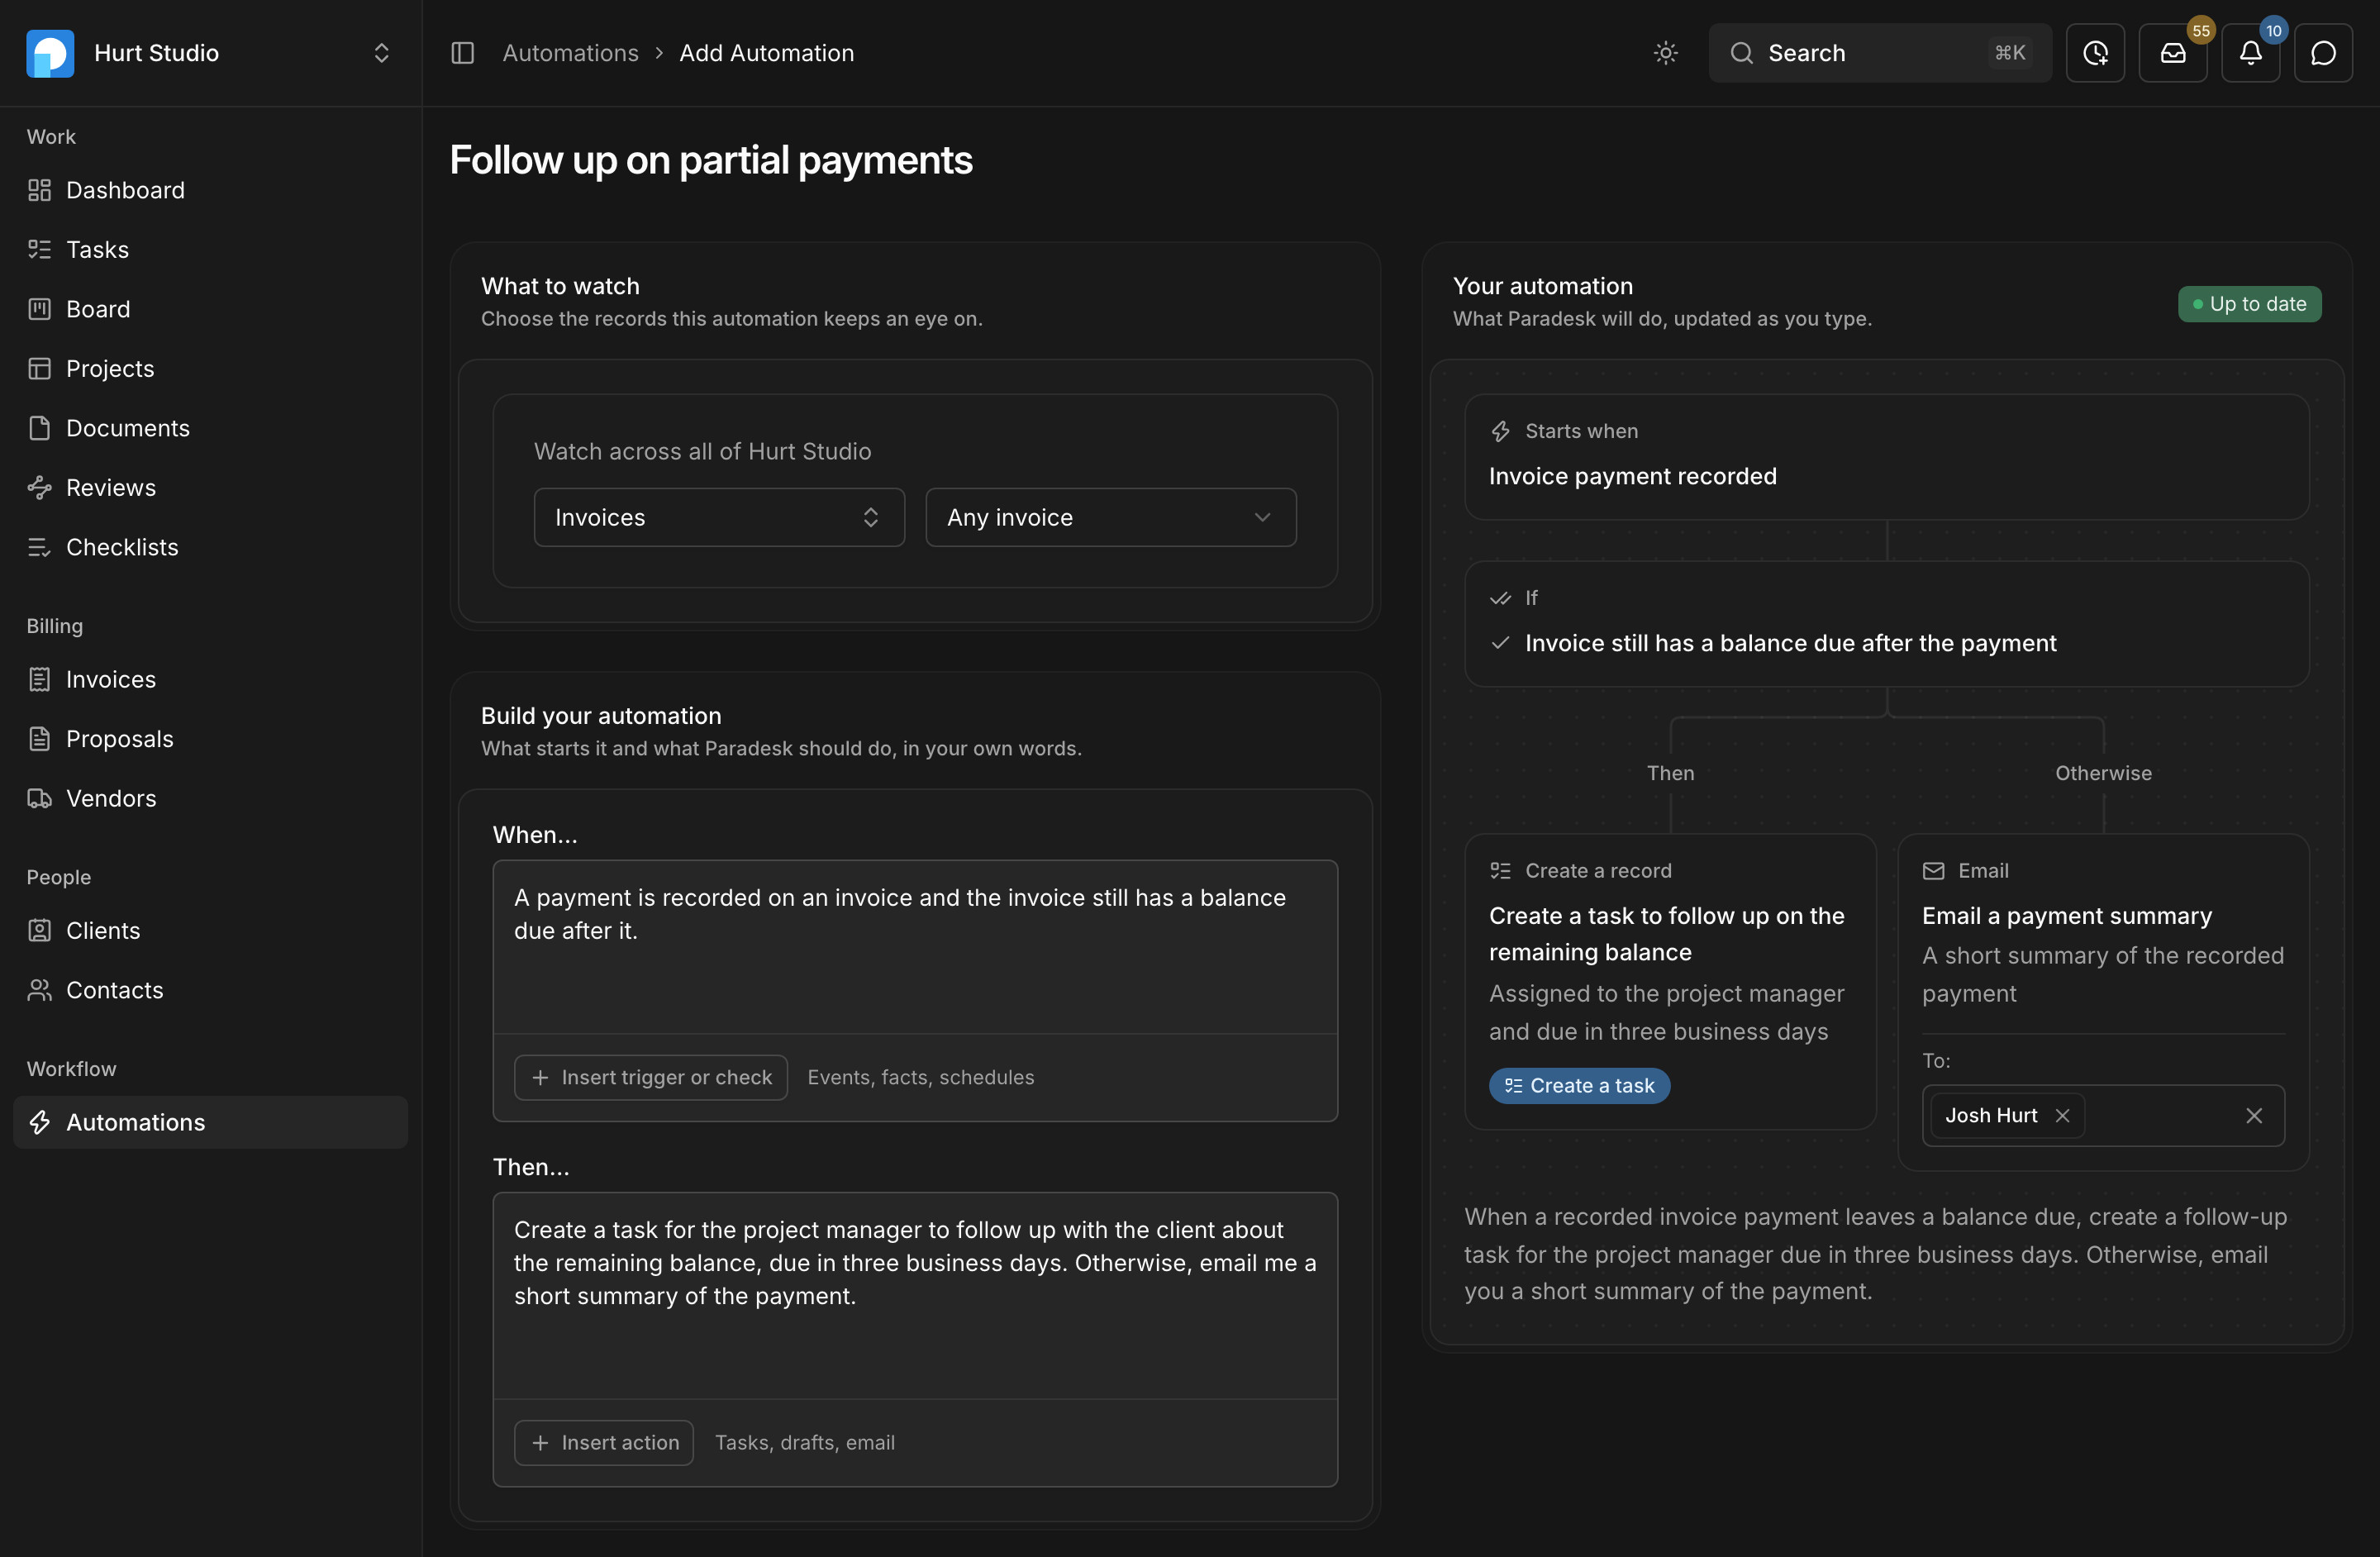This screenshot has width=2380, height=1557.
Task: Open Dashboard from sidebar
Action: [210, 190]
